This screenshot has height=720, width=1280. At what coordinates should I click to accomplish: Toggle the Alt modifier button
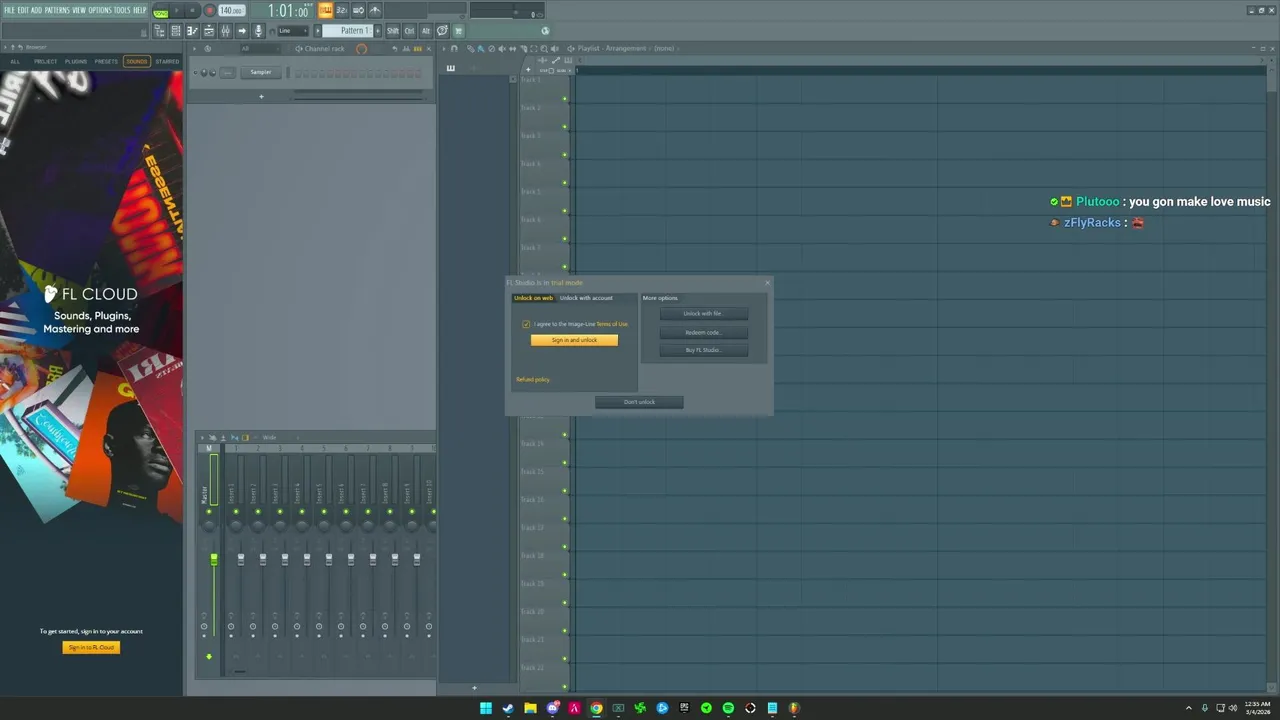click(x=426, y=31)
